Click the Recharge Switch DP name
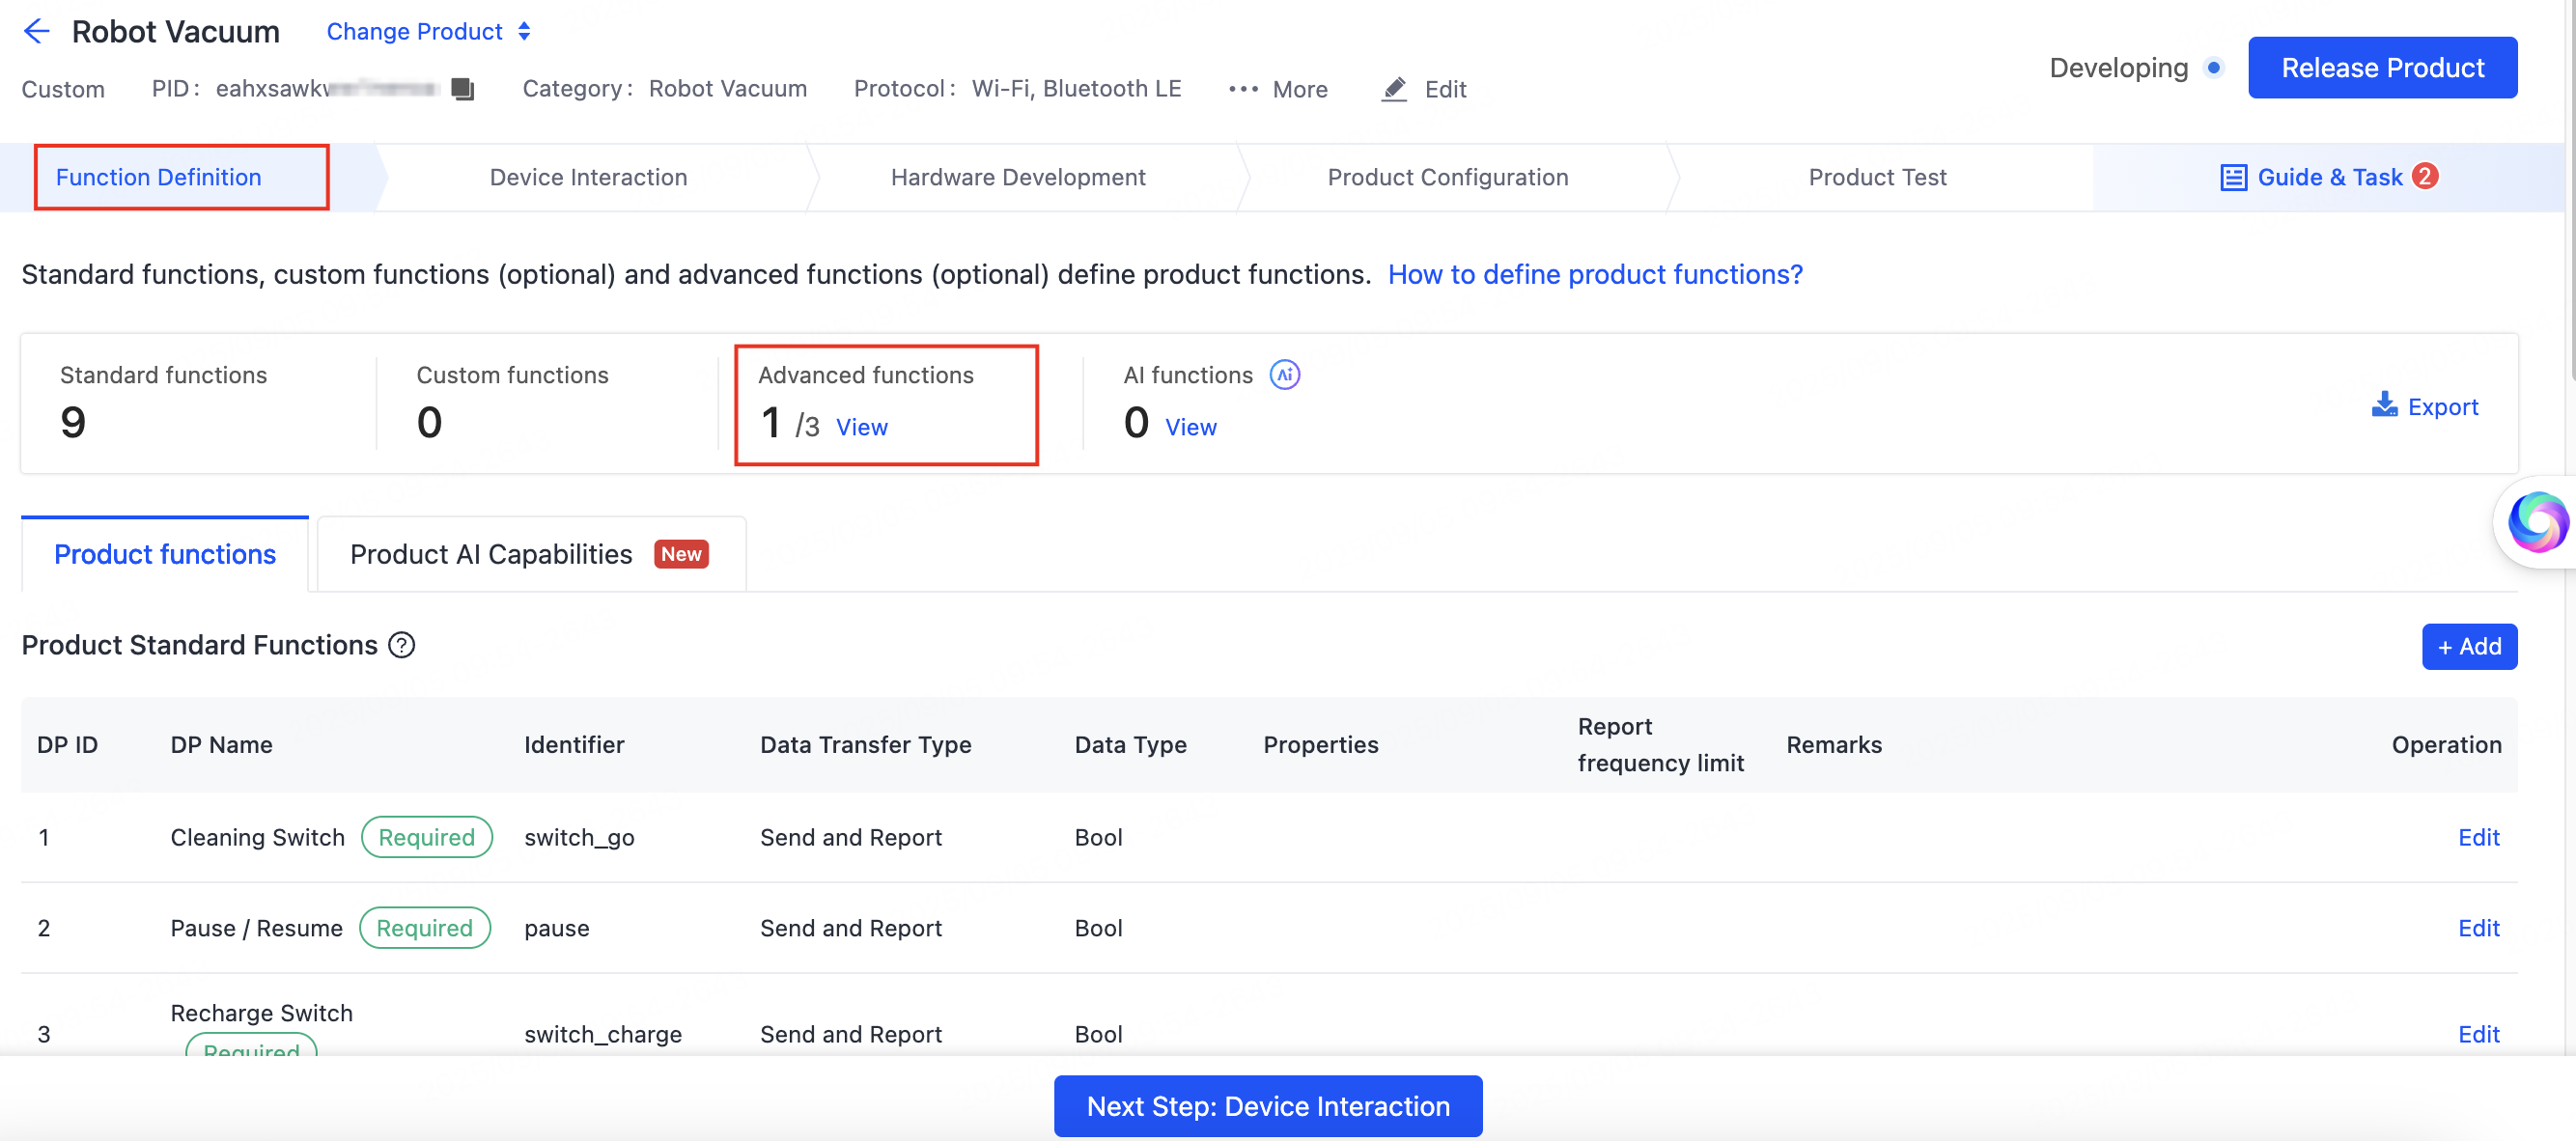The height and width of the screenshot is (1141, 2576). point(261,1013)
